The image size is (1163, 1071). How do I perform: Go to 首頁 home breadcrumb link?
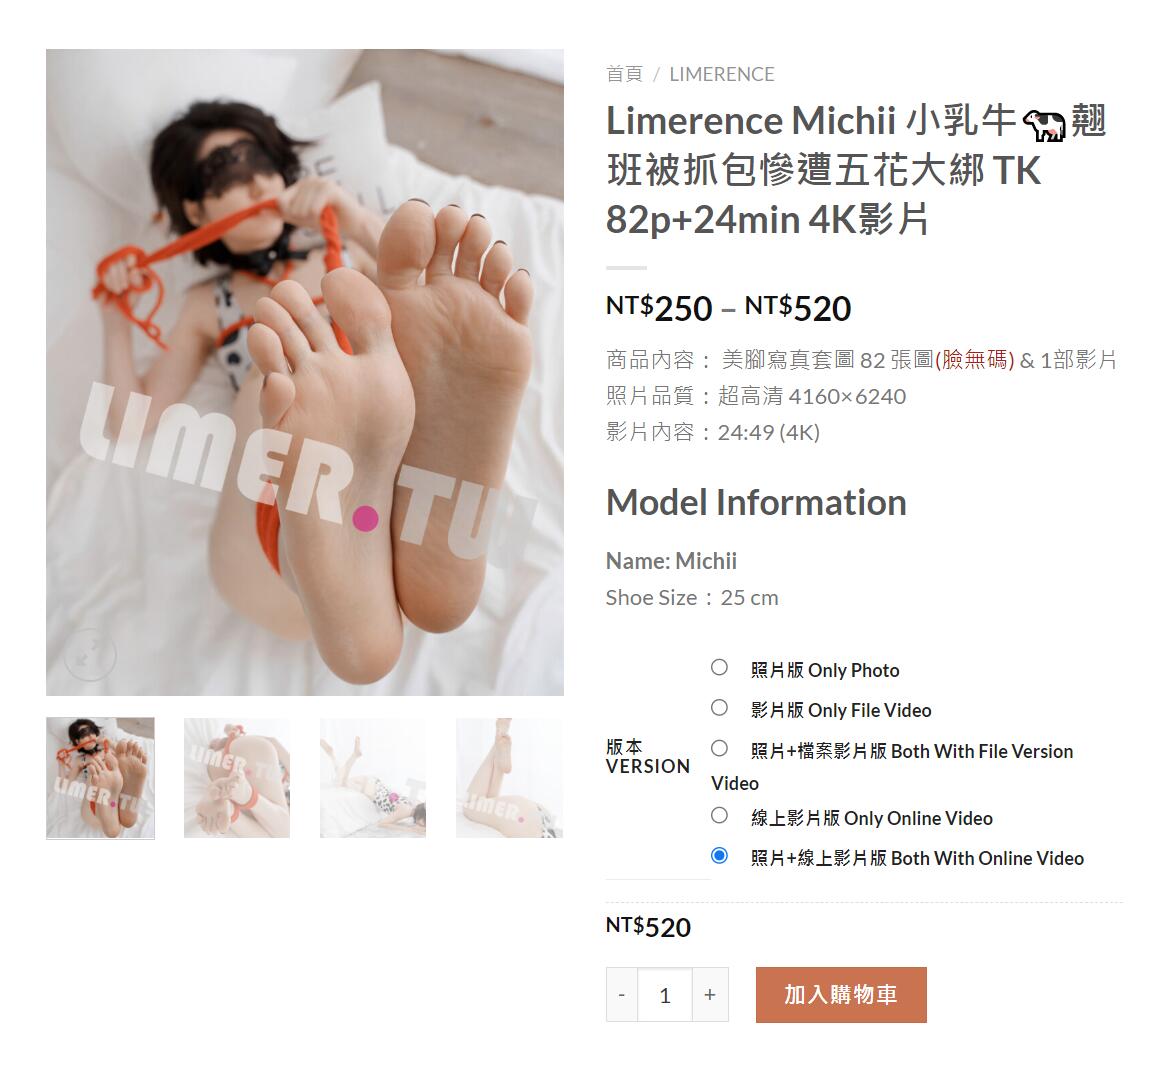(x=625, y=74)
